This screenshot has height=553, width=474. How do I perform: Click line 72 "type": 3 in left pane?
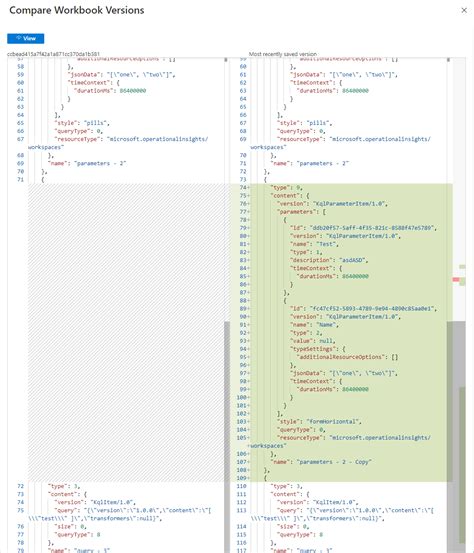(x=64, y=486)
